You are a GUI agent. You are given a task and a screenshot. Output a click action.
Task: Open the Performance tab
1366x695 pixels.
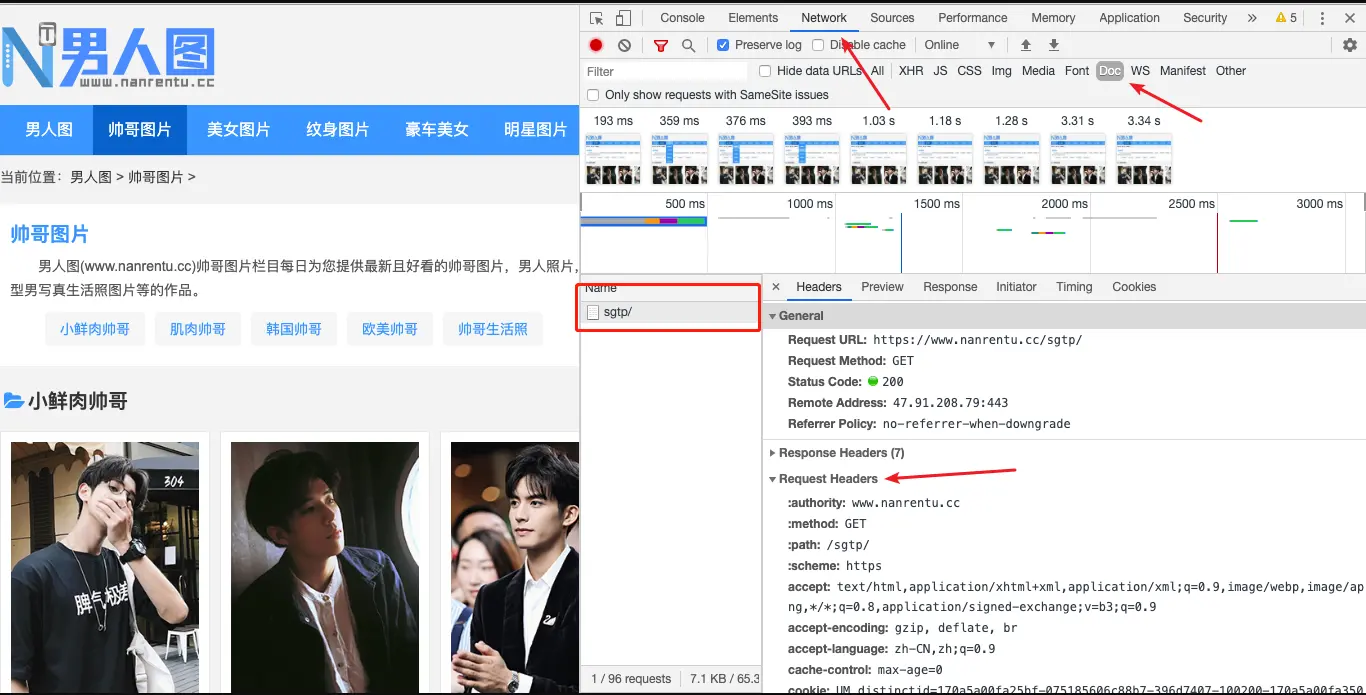[973, 18]
